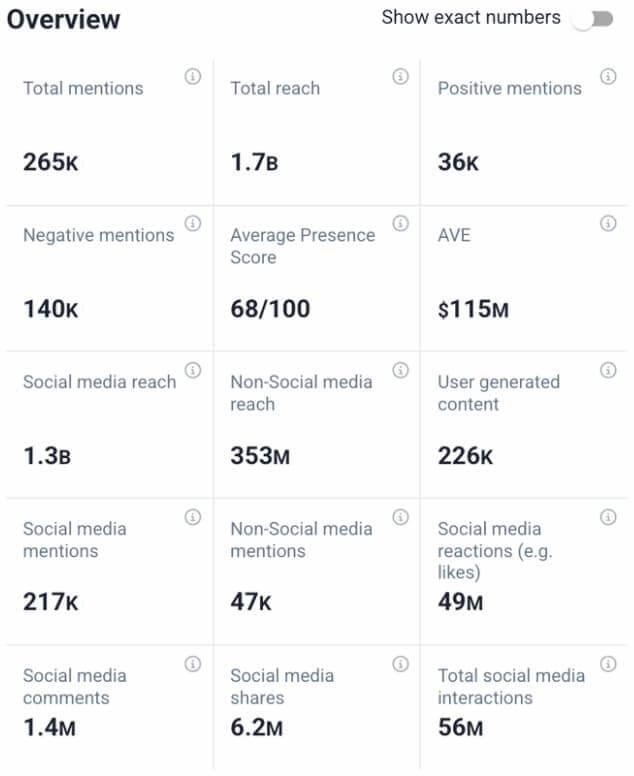Screen dimensions: 634x776
Task: Open info icon for Non-Social media mentions
Action: [400, 517]
